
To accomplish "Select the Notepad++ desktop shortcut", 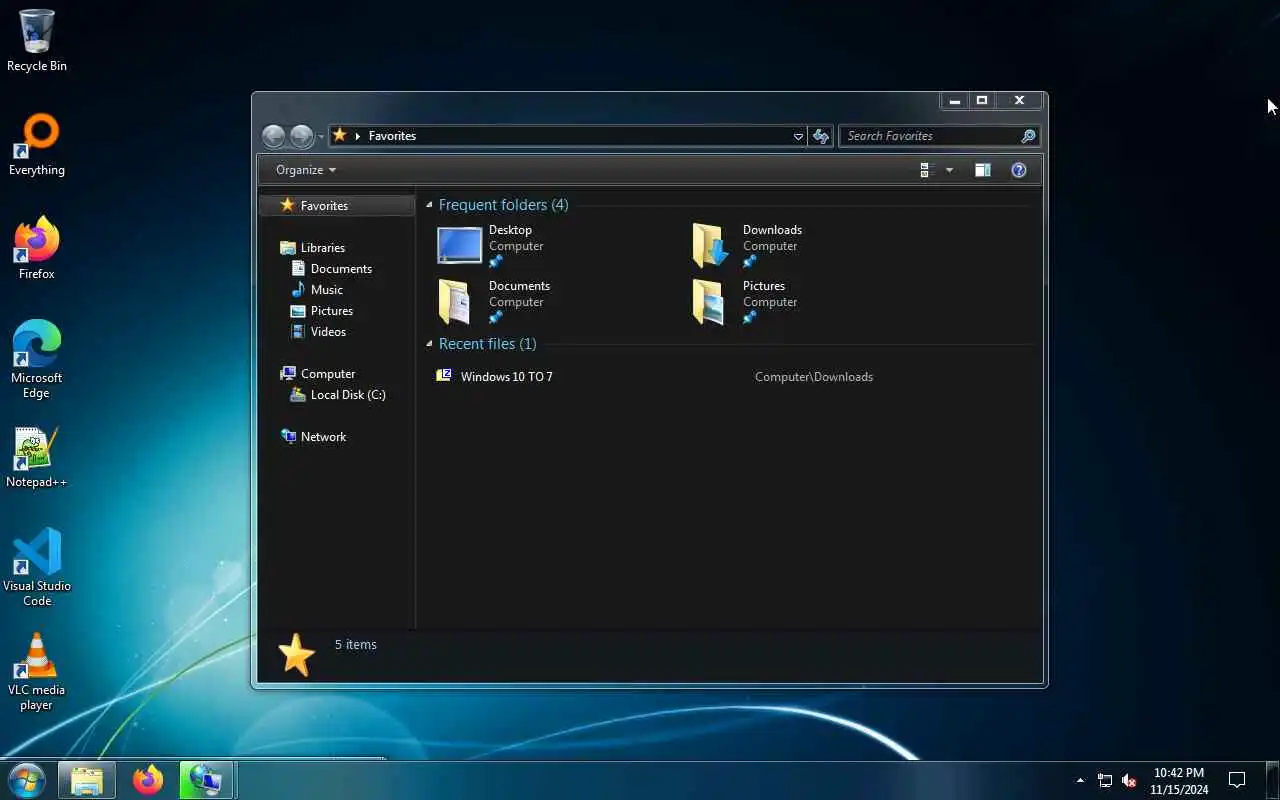I will click(x=37, y=457).
